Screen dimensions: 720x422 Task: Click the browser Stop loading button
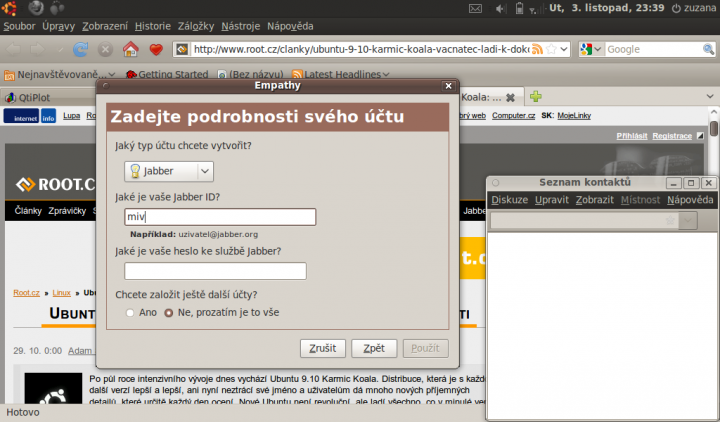(105, 49)
